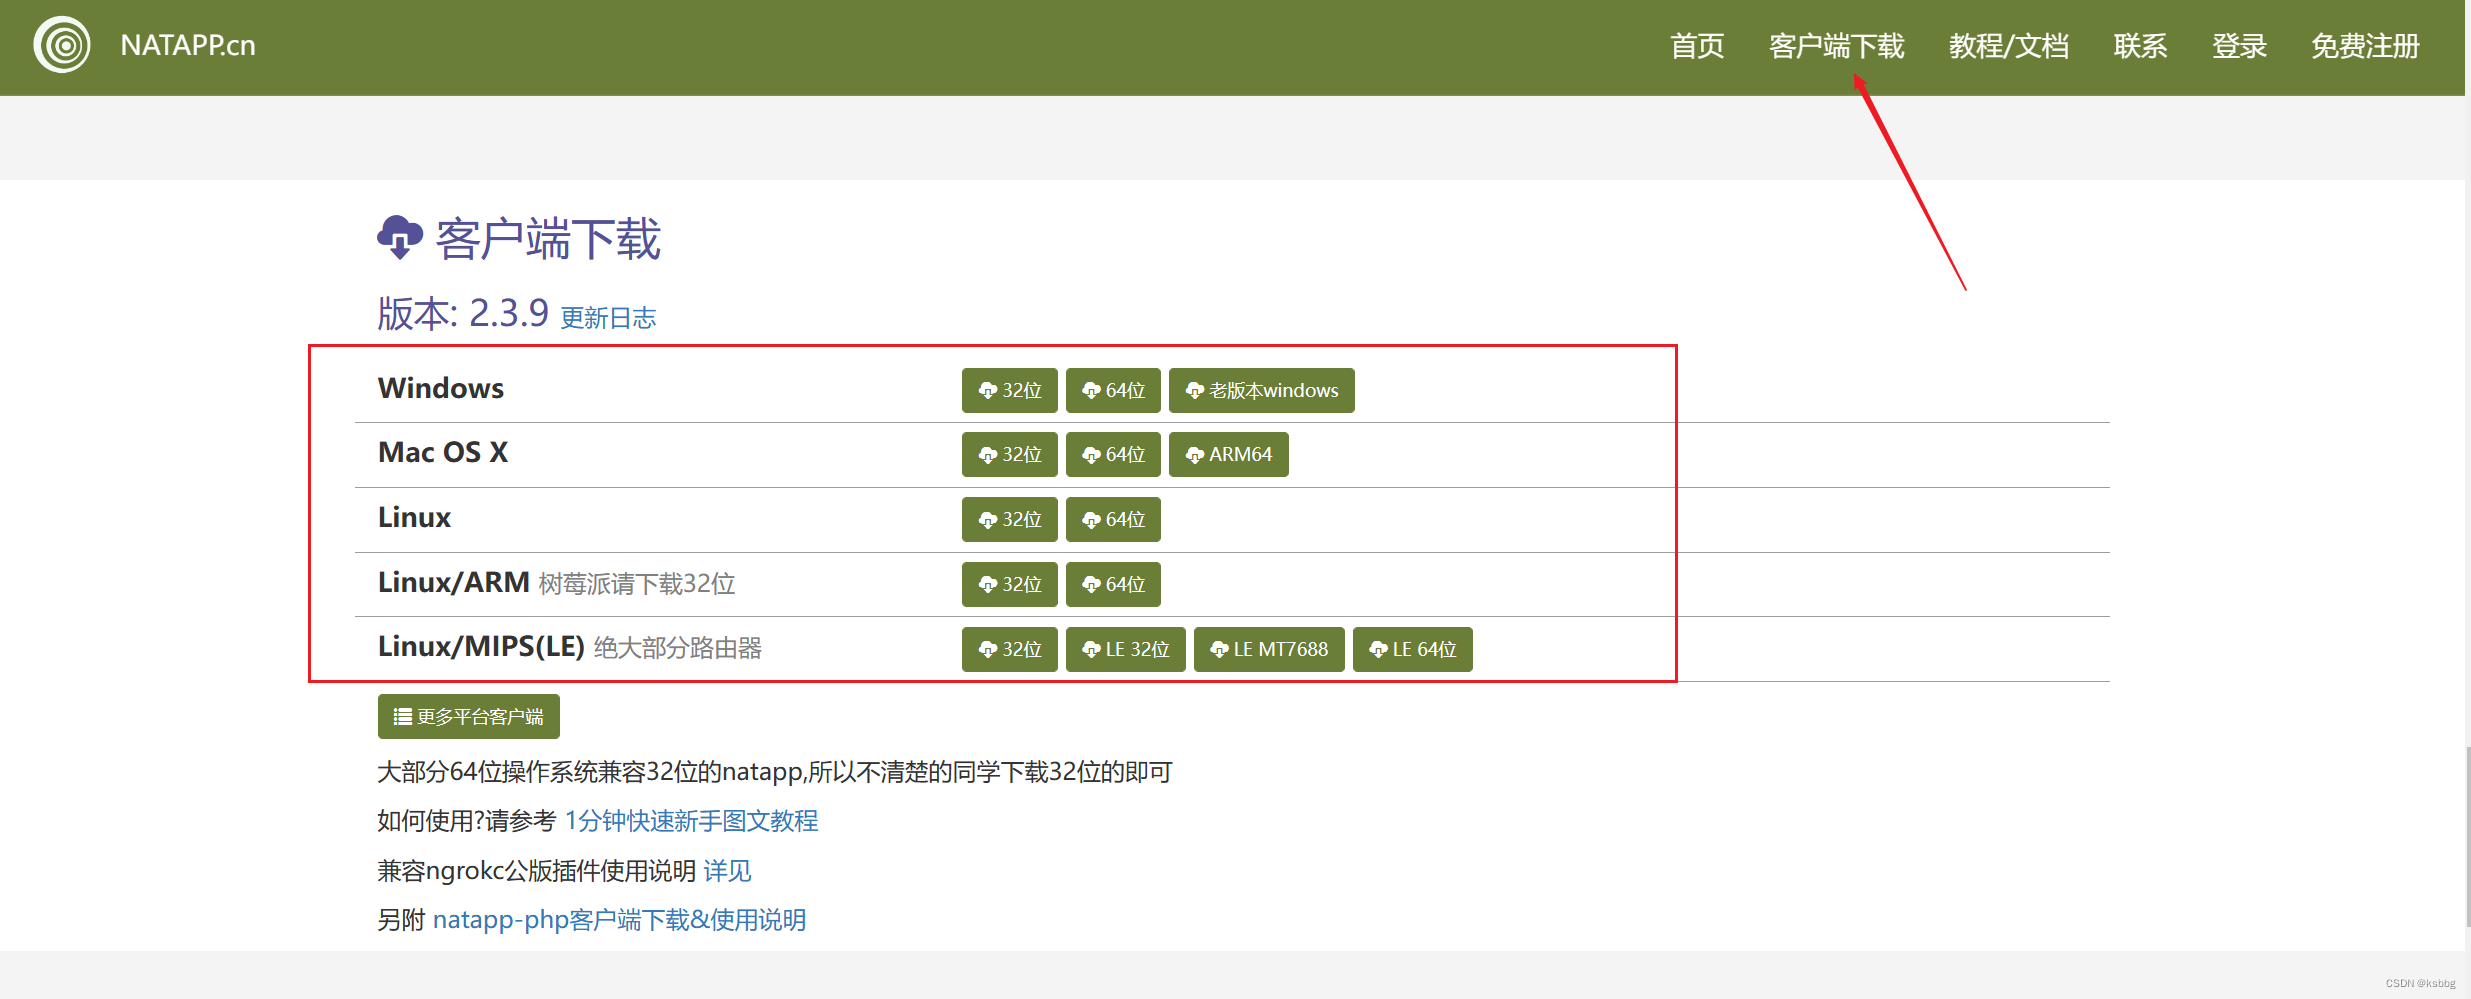The image size is (2471, 999).
Task: Open the 更多平台客户端 button
Action: click(x=469, y=716)
